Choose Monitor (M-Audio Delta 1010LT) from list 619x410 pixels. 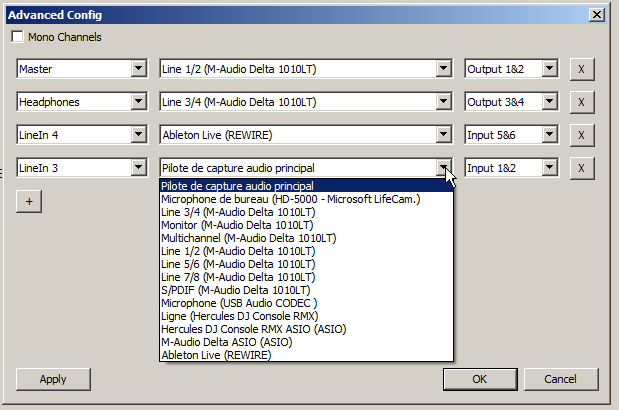click(x=306, y=225)
